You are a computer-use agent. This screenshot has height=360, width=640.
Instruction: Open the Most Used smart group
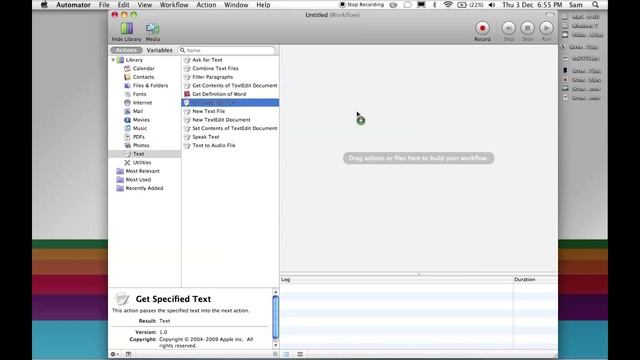click(x=138, y=180)
